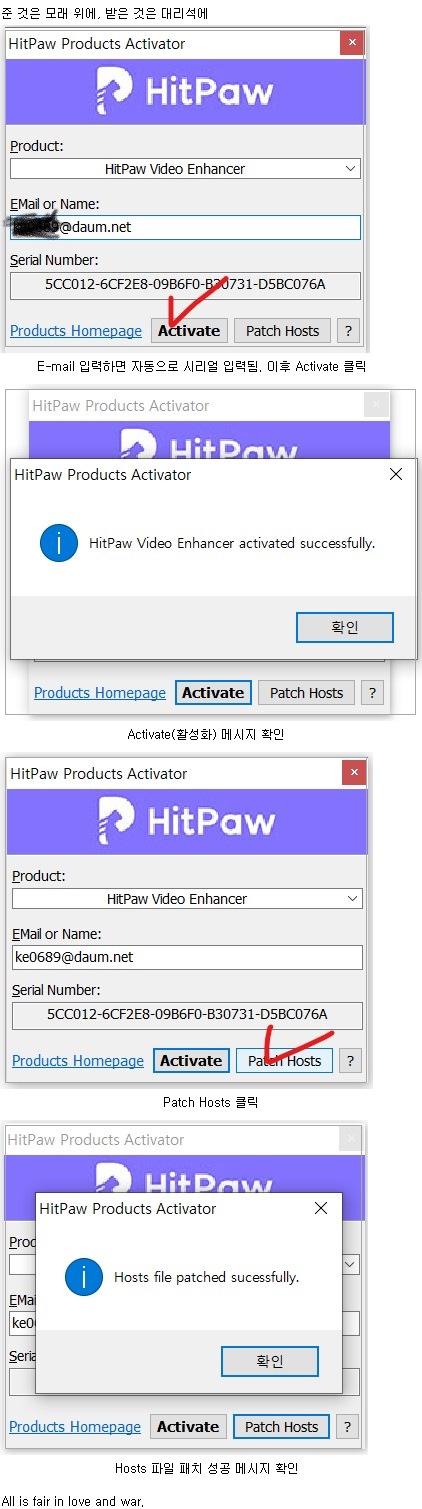The height and width of the screenshot is (1509, 422).
Task: Click Activate button marked with red checkmark
Action: coord(190,331)
